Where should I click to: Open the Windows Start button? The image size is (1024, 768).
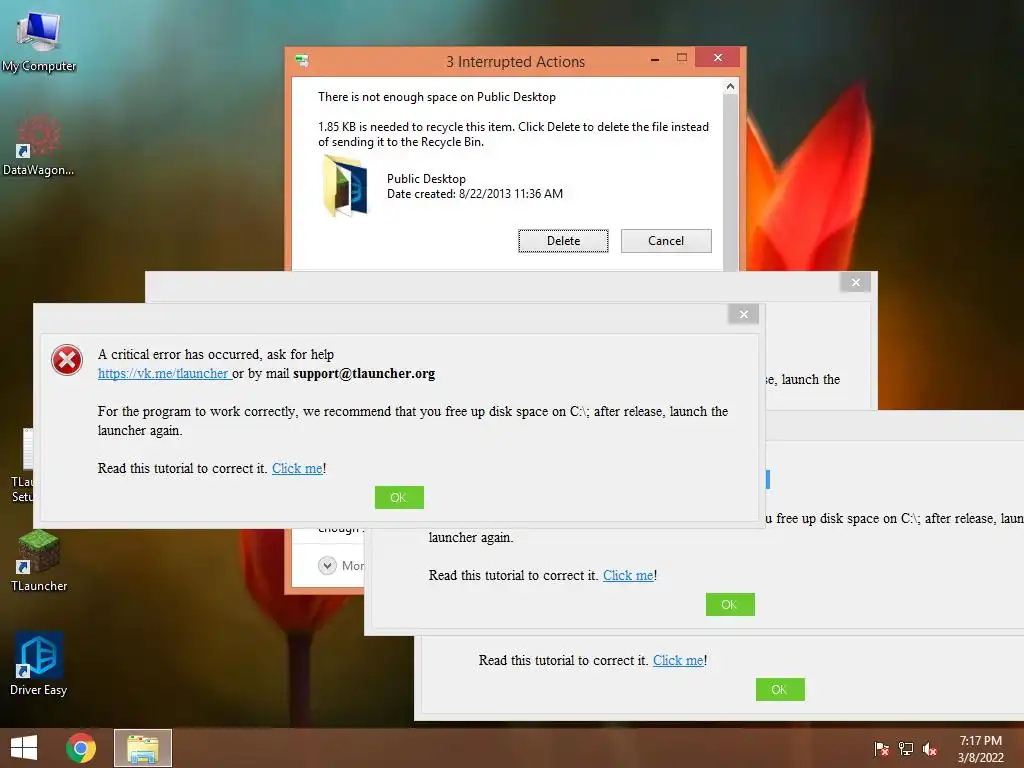[x=24, y=748]
